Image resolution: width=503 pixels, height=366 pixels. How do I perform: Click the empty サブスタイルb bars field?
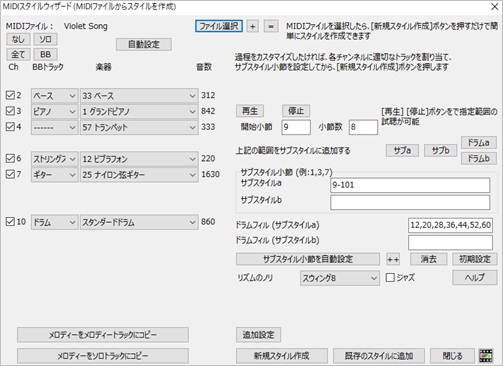(410, 202)
